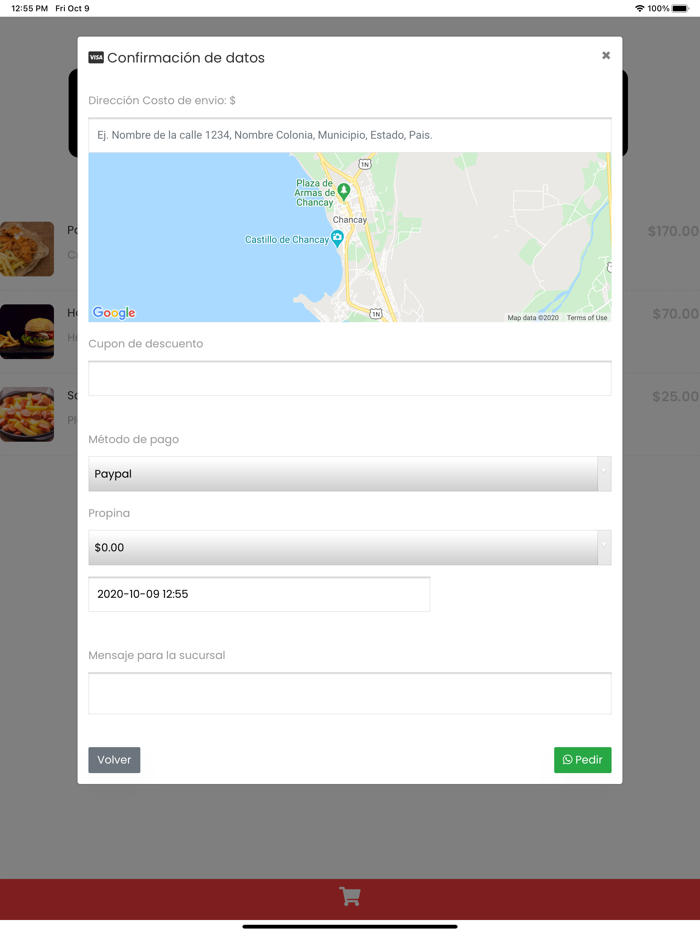Open the shopping cart icon in bottom bar

[x=350, y=896]
